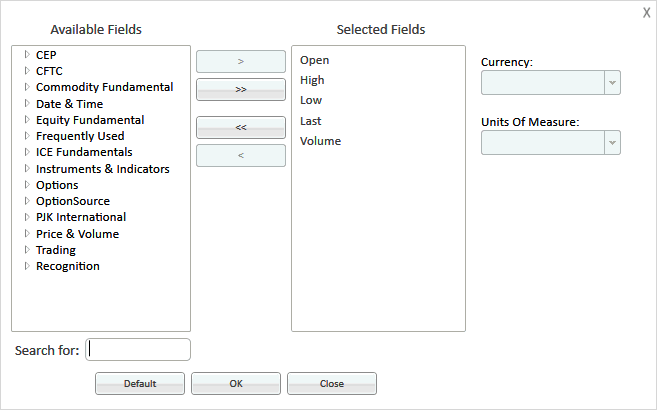The image size is (657, 410).
Task: Expand the CFTC category arrow
Action: point(27,70)
